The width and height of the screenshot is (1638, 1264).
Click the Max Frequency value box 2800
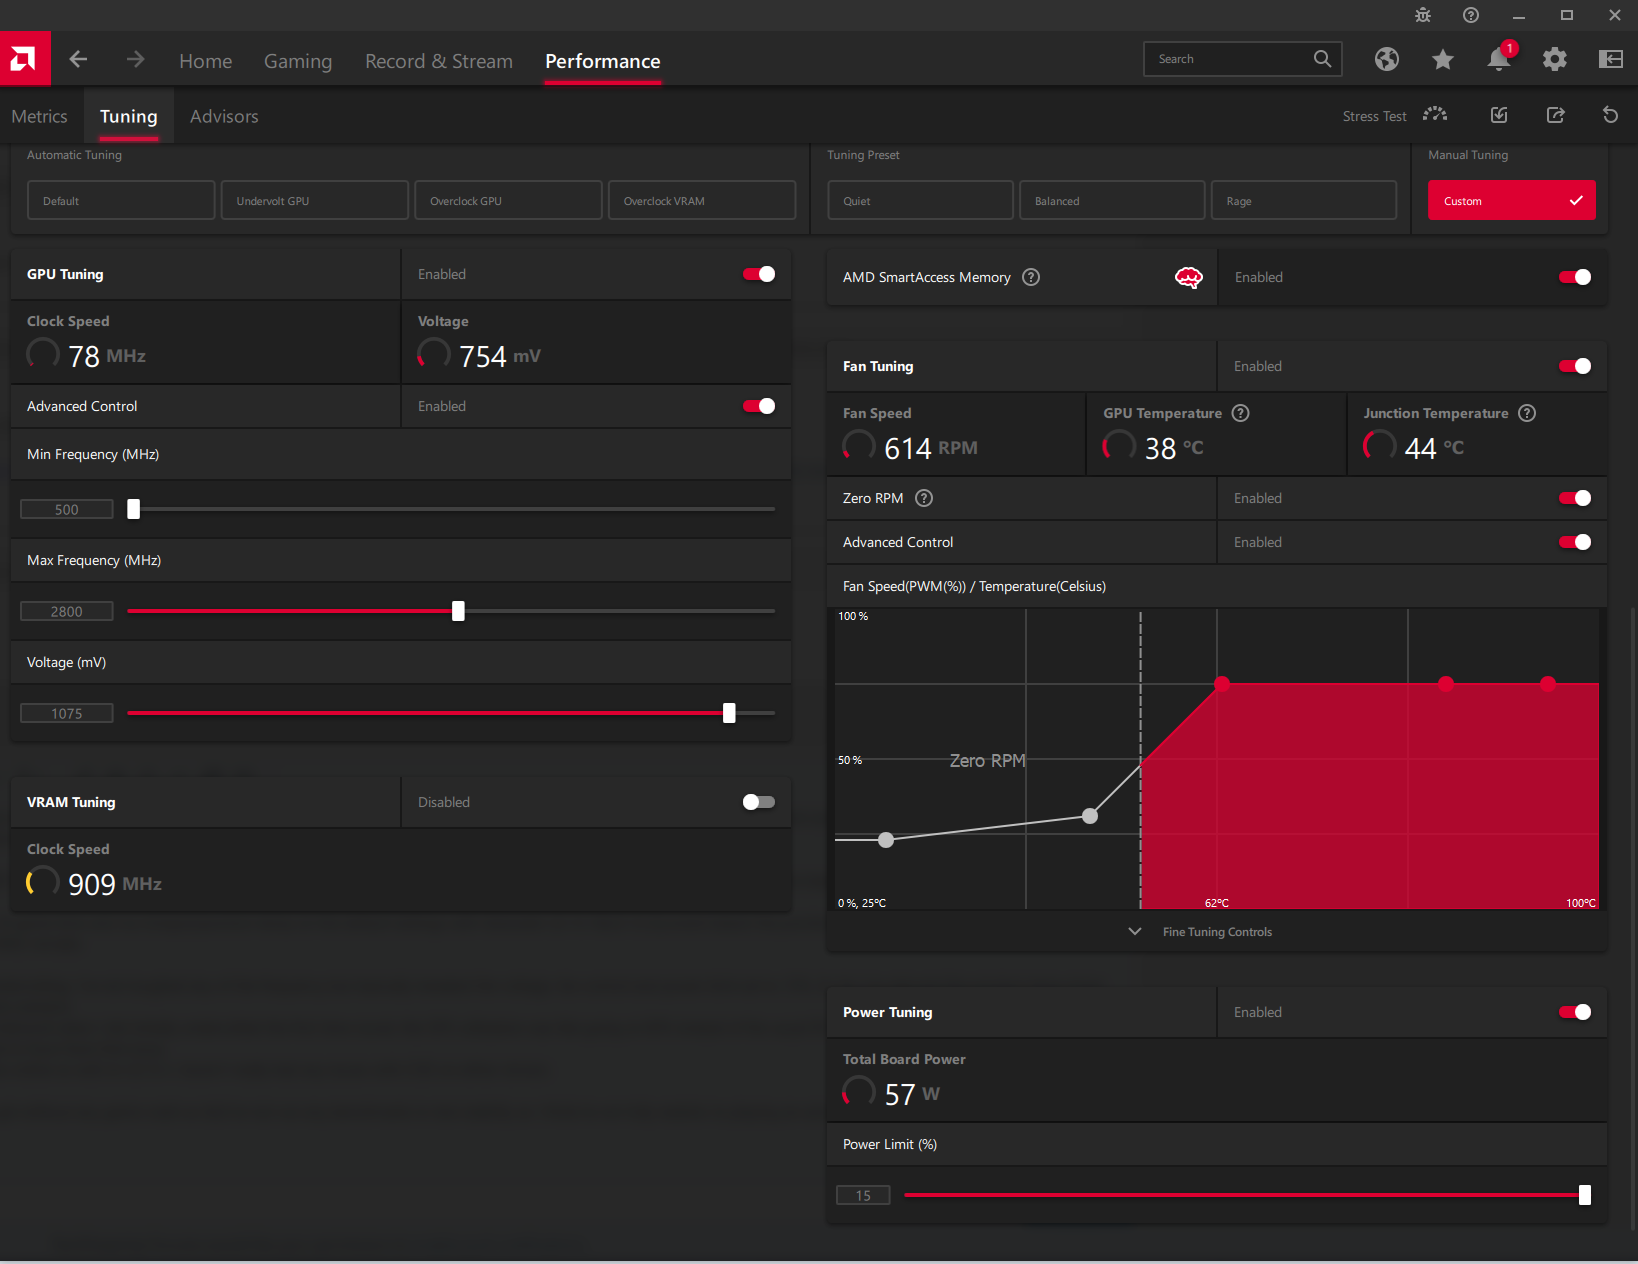pyautogui.click(x=67, y=611)
